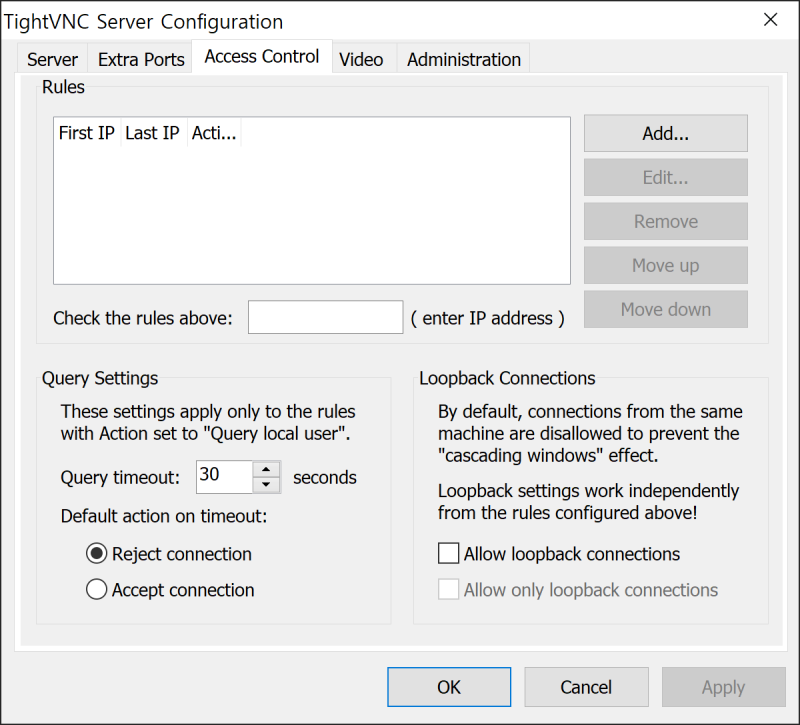Dismiss the dialog with Cancel

click(586, 687)
